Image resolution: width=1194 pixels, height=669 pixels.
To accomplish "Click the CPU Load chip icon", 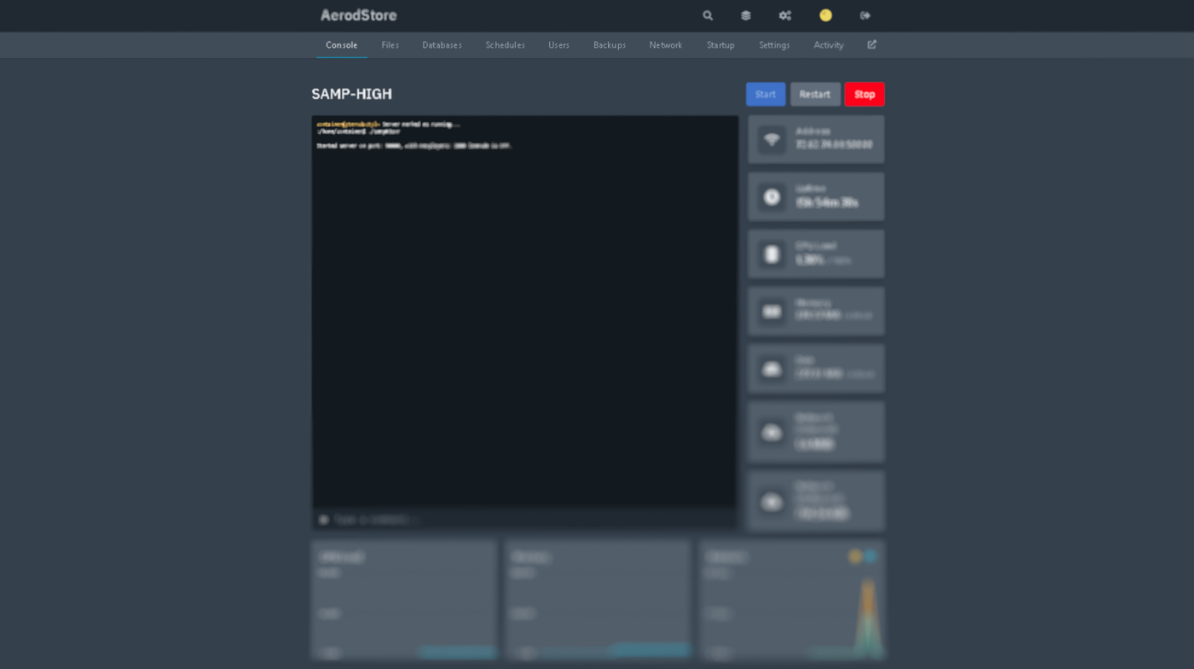I will (x=772, y=254).
